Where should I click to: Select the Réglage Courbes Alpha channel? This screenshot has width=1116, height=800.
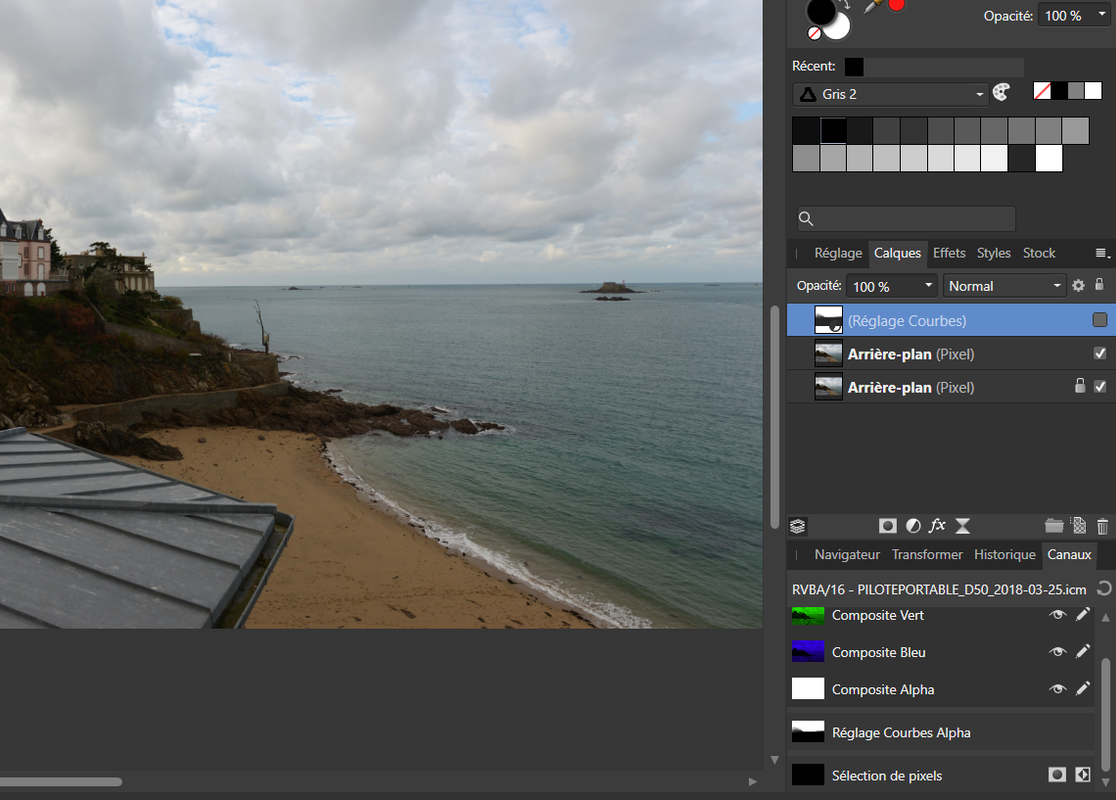click(941, 732)
